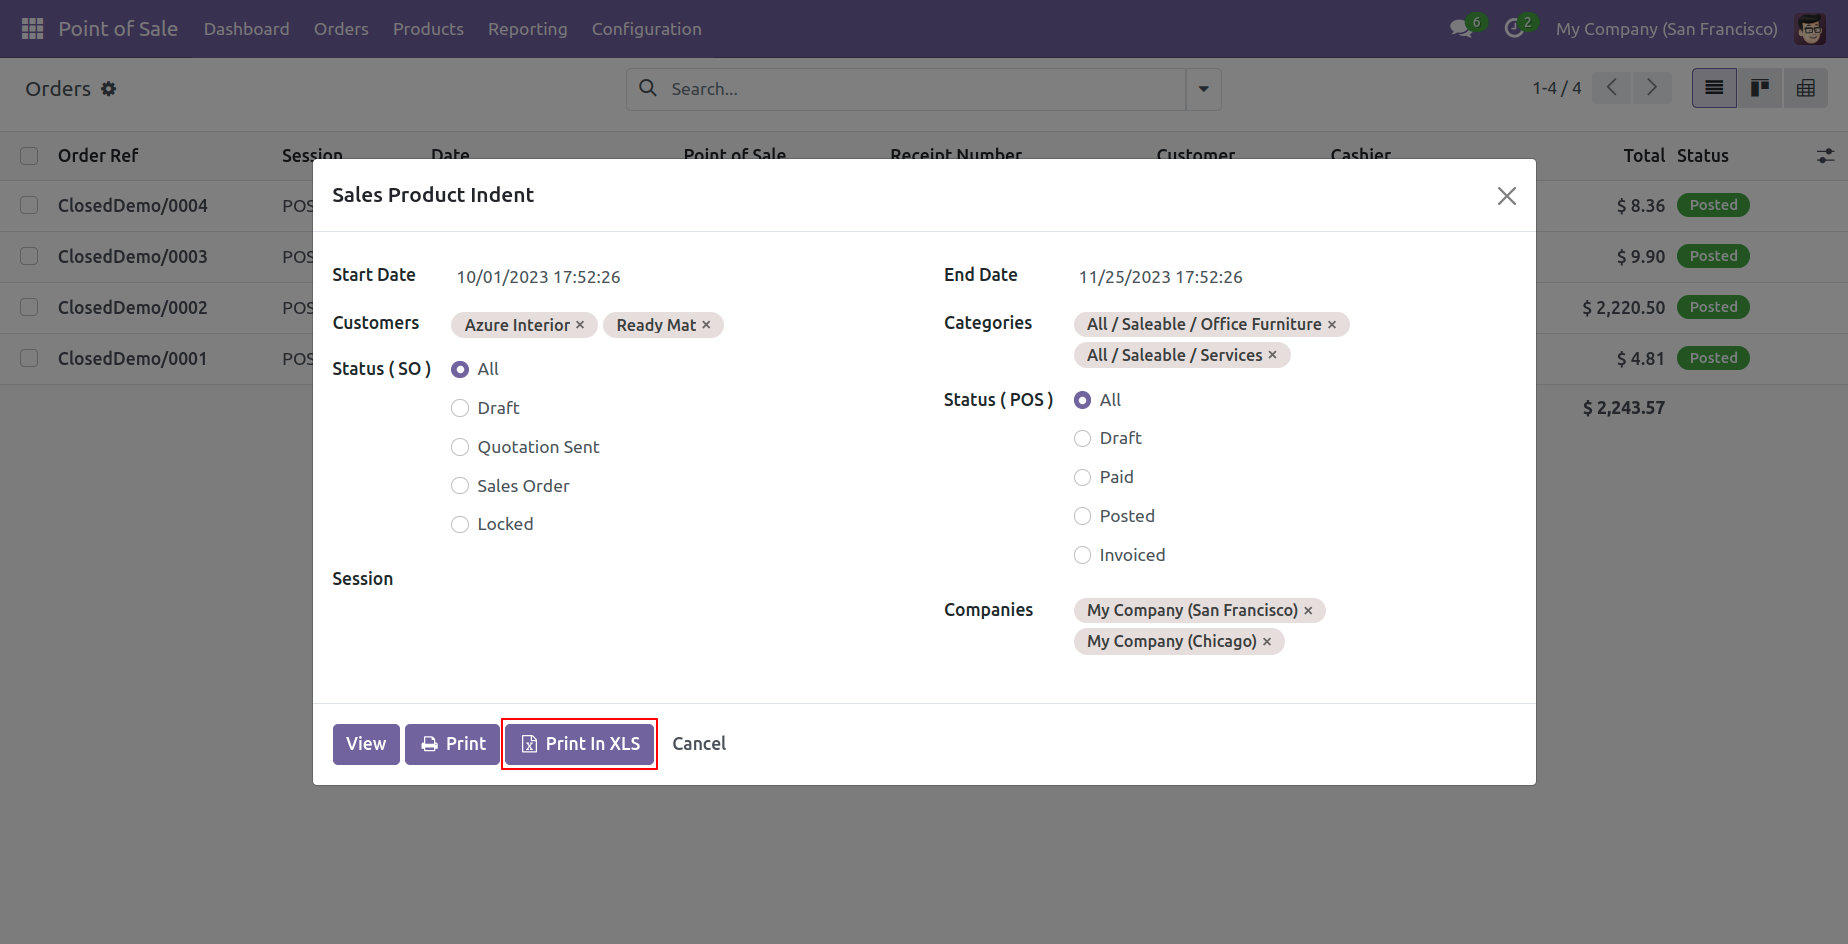Check the ClosedDemo/0001 row checkbox

click(29, 358)
